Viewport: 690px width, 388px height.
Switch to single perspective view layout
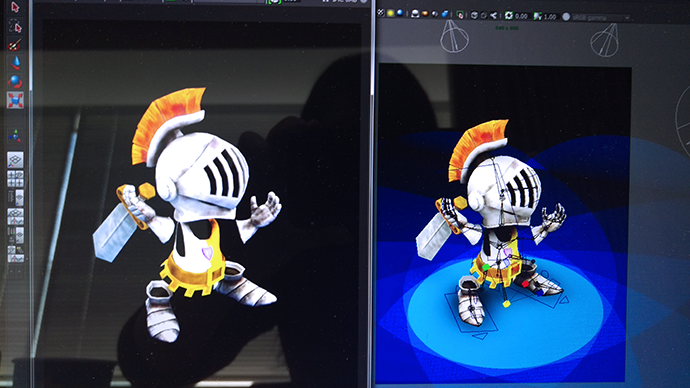[15, 160]
